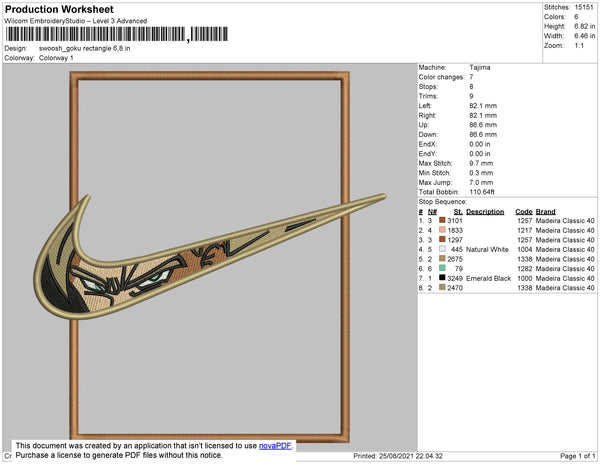Click the Brand column header
This screenshot has width=600, height=464.
click(x=545, y=212)
